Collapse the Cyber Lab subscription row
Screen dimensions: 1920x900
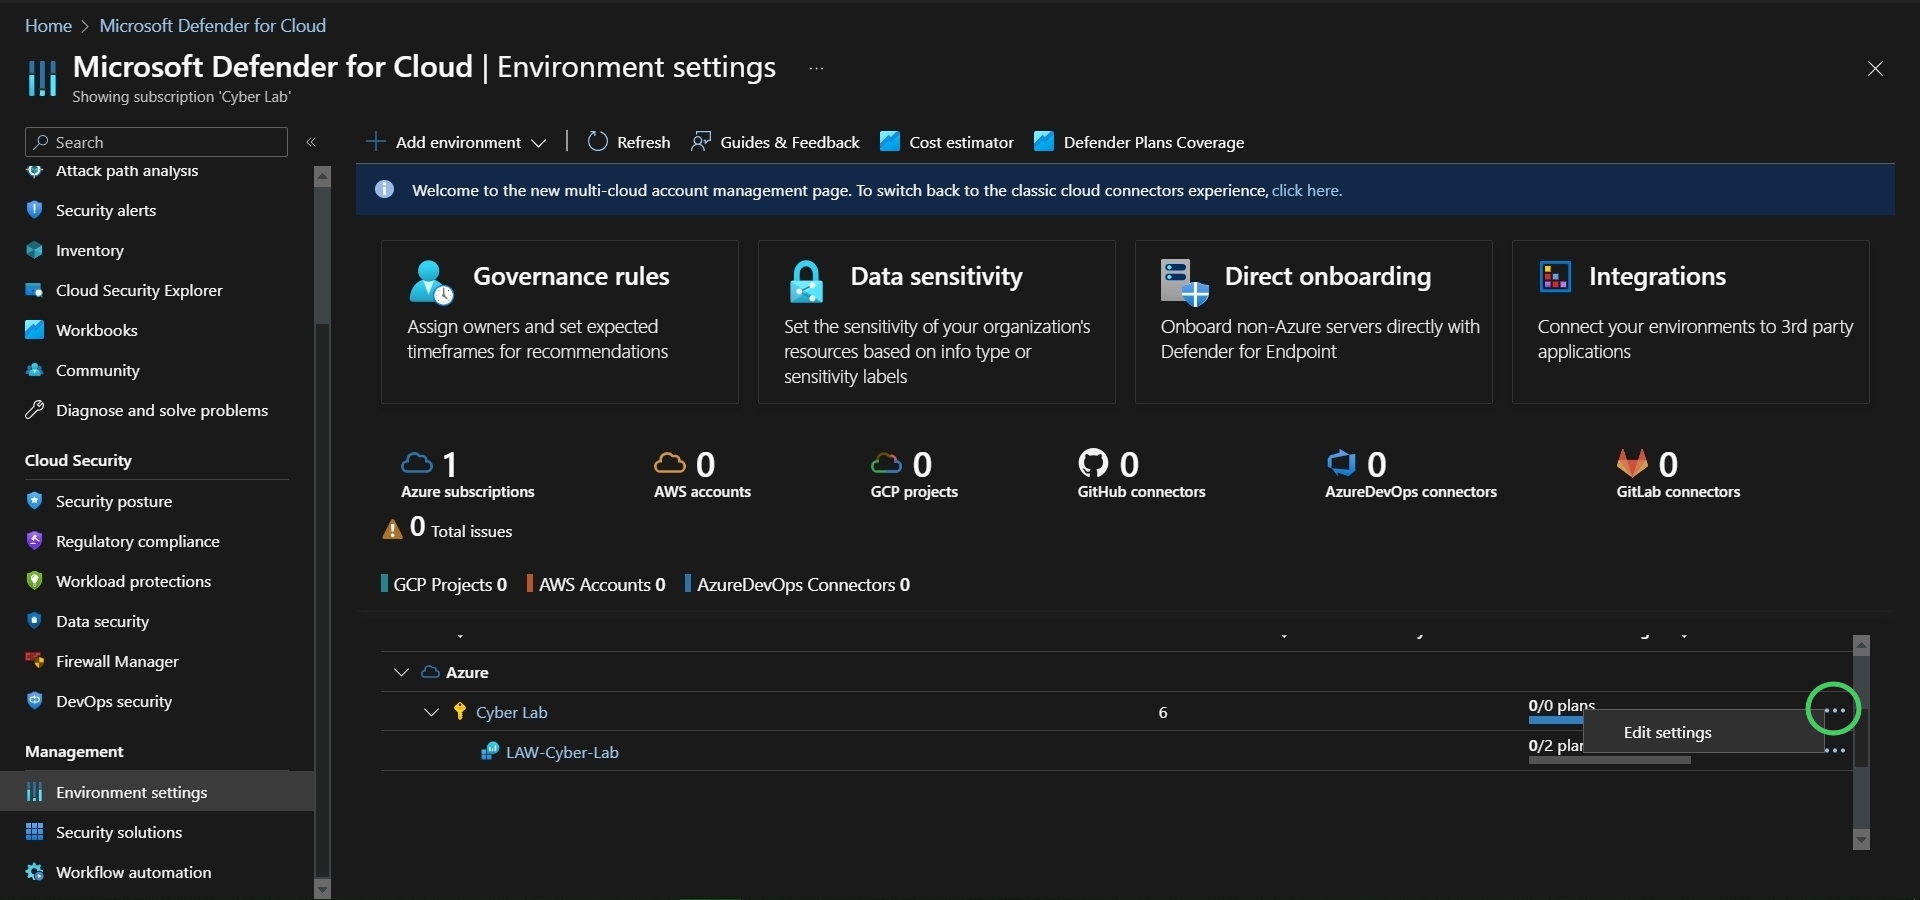pyautogui.click(x=431, y=712)
